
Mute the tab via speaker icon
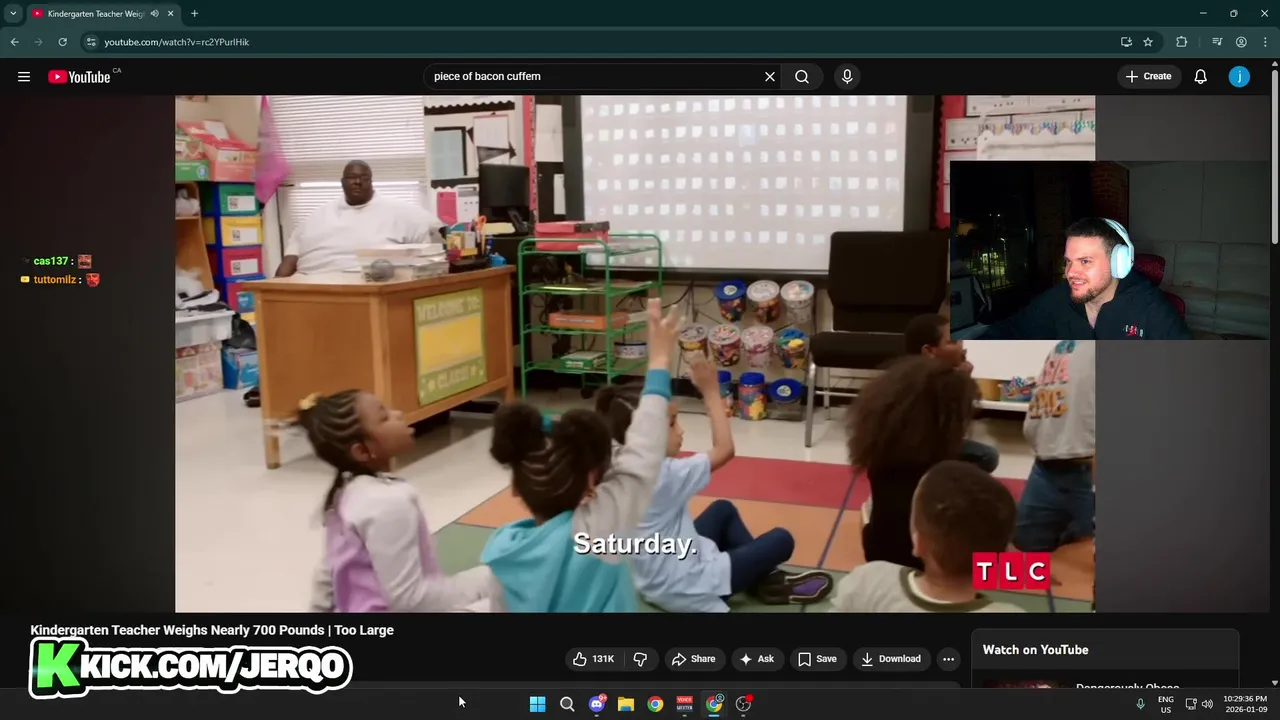point(155,13)
